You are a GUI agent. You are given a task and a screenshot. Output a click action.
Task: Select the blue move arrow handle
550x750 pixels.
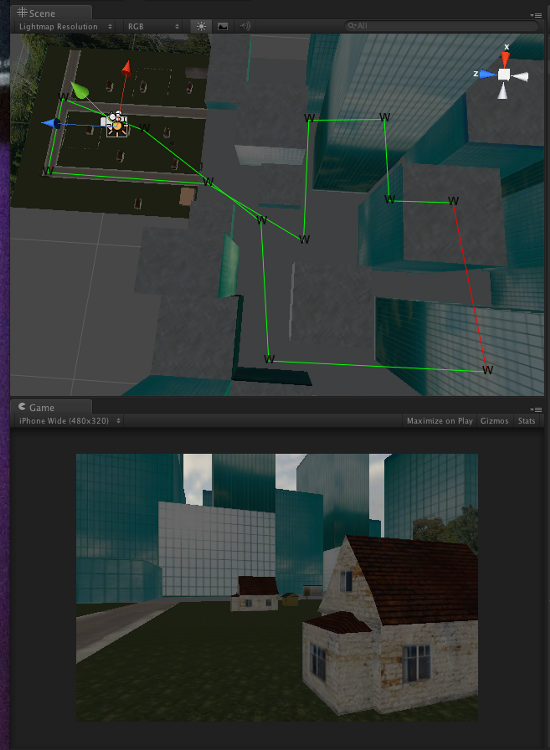click(51, 124)
